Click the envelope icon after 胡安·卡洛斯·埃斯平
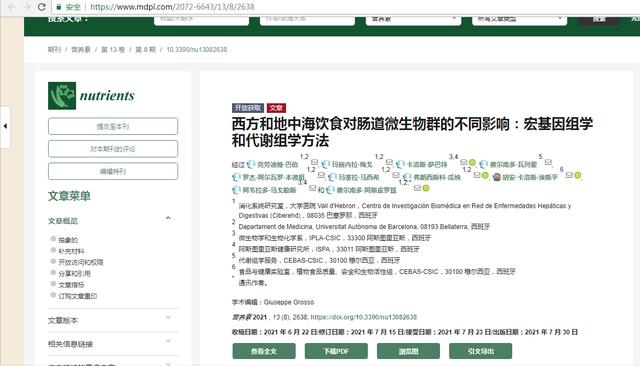 click(569, 175)
